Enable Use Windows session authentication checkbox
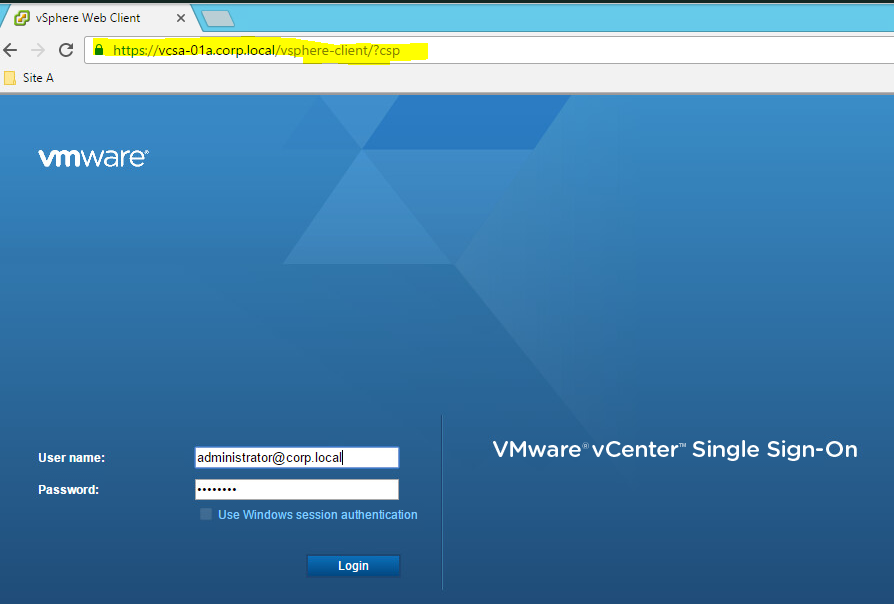Screen dimensions: 894x604 (206, 514)
